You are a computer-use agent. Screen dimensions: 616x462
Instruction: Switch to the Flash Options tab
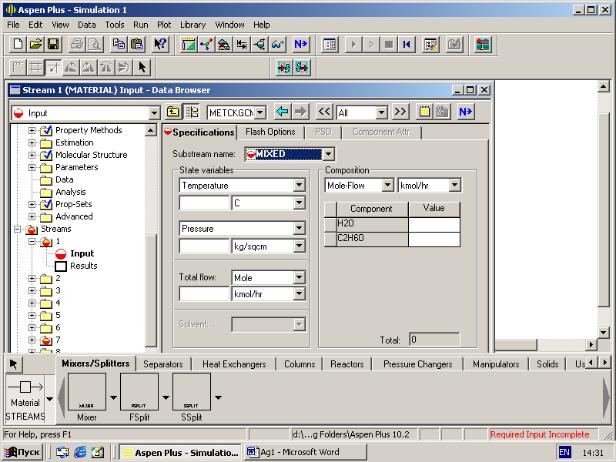tap(270, 132)
